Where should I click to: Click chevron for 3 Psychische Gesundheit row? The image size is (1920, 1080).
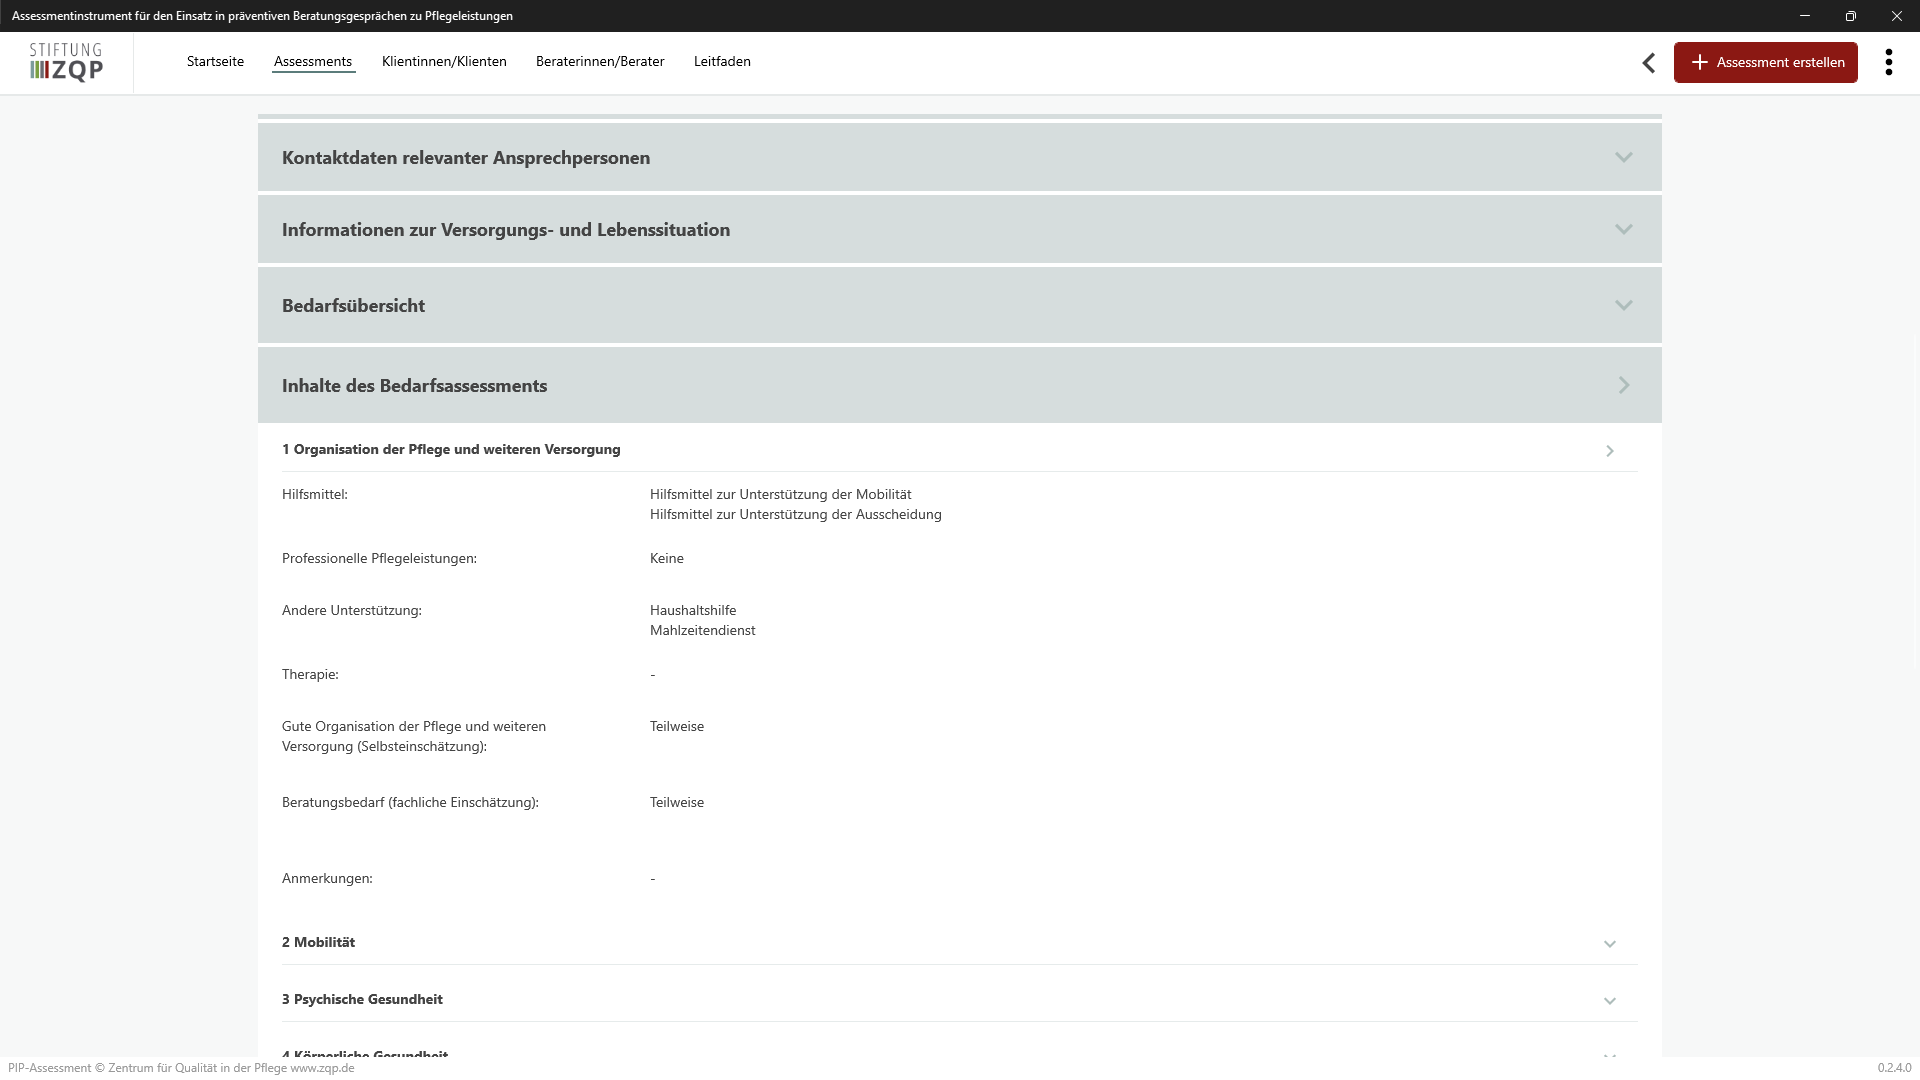click(x=1609, y=1001)
